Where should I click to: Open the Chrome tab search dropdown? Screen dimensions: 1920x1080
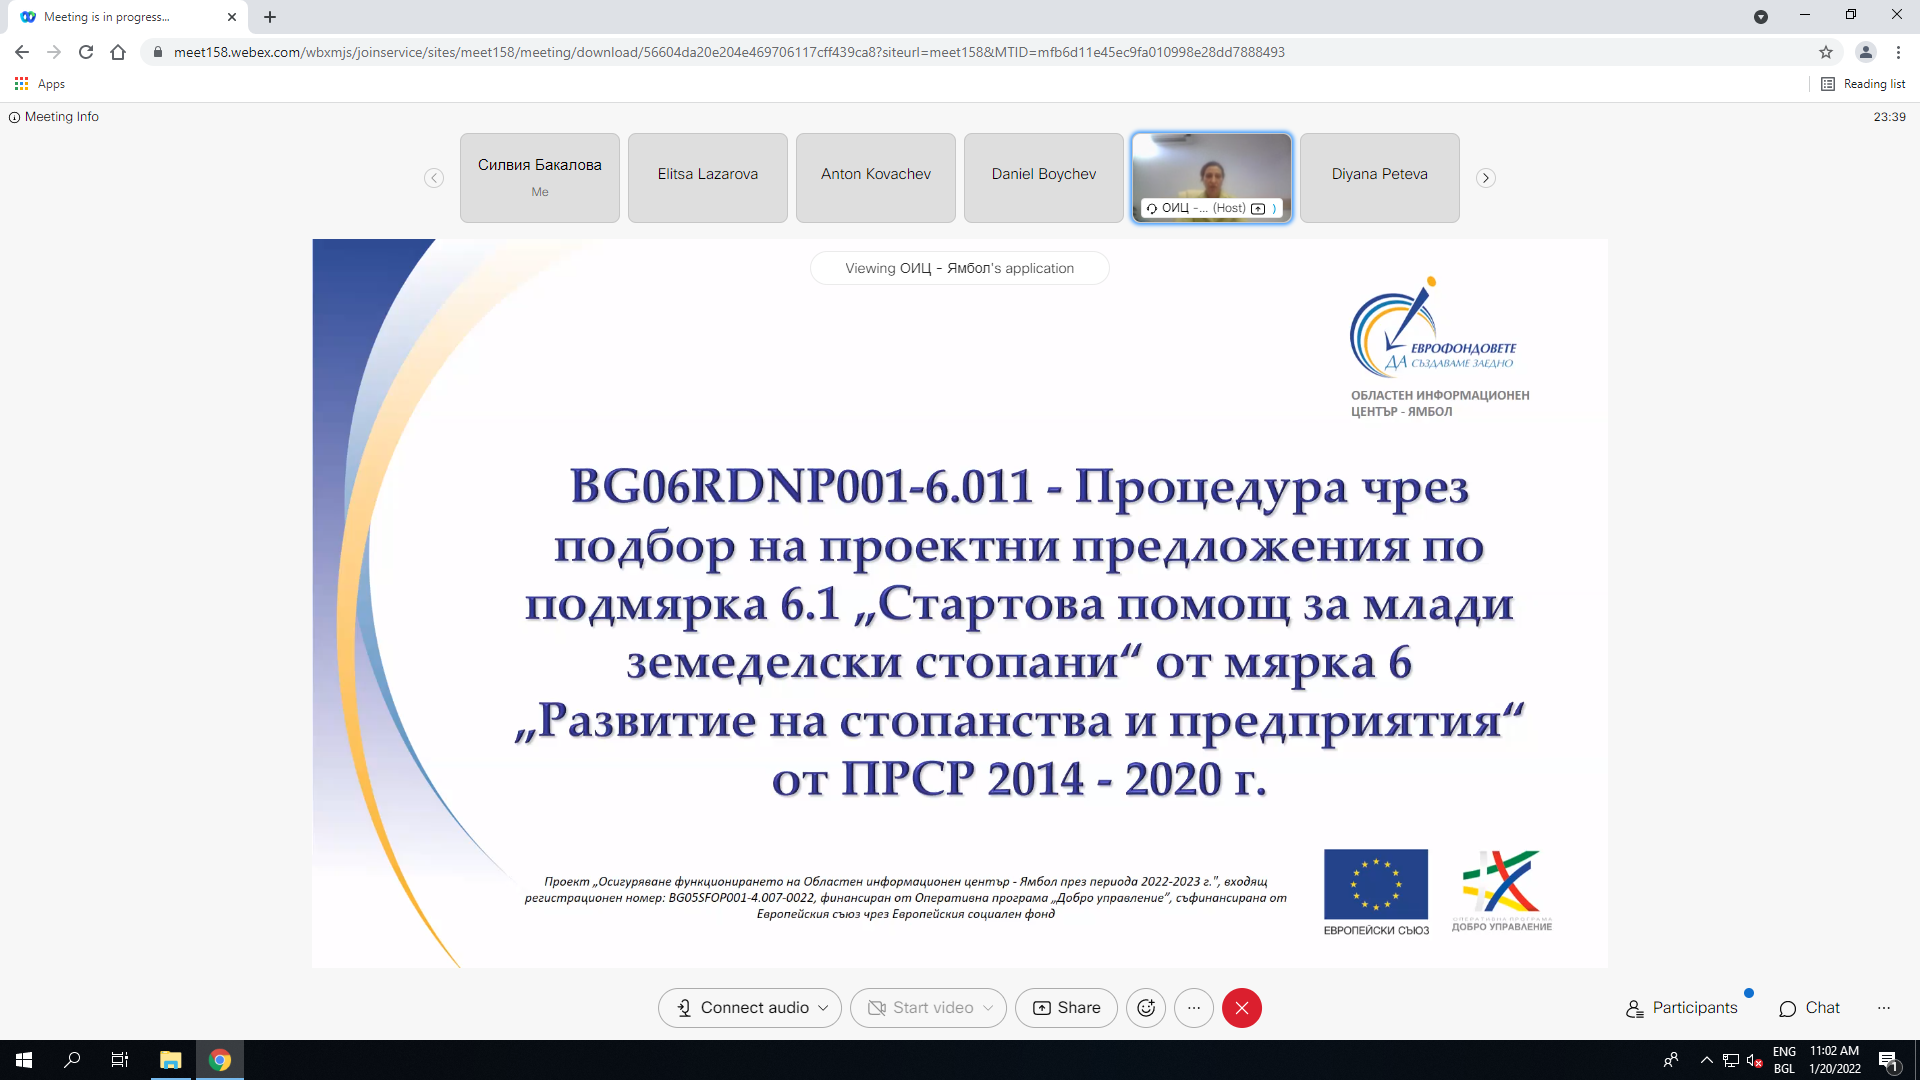point(1761,17)
